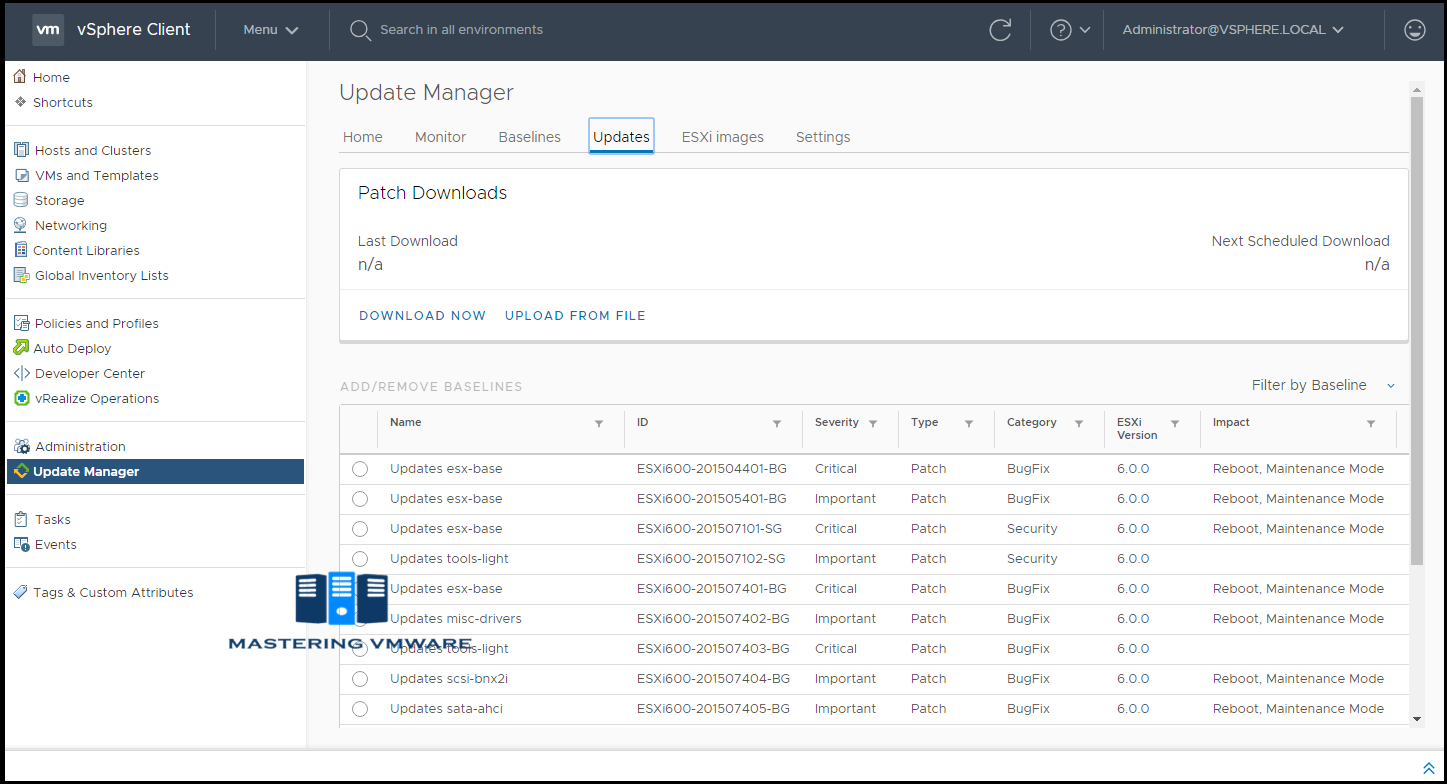1447x784 pixels.
Task: Switch to the Monitor tab
Action: pos(441,137)
